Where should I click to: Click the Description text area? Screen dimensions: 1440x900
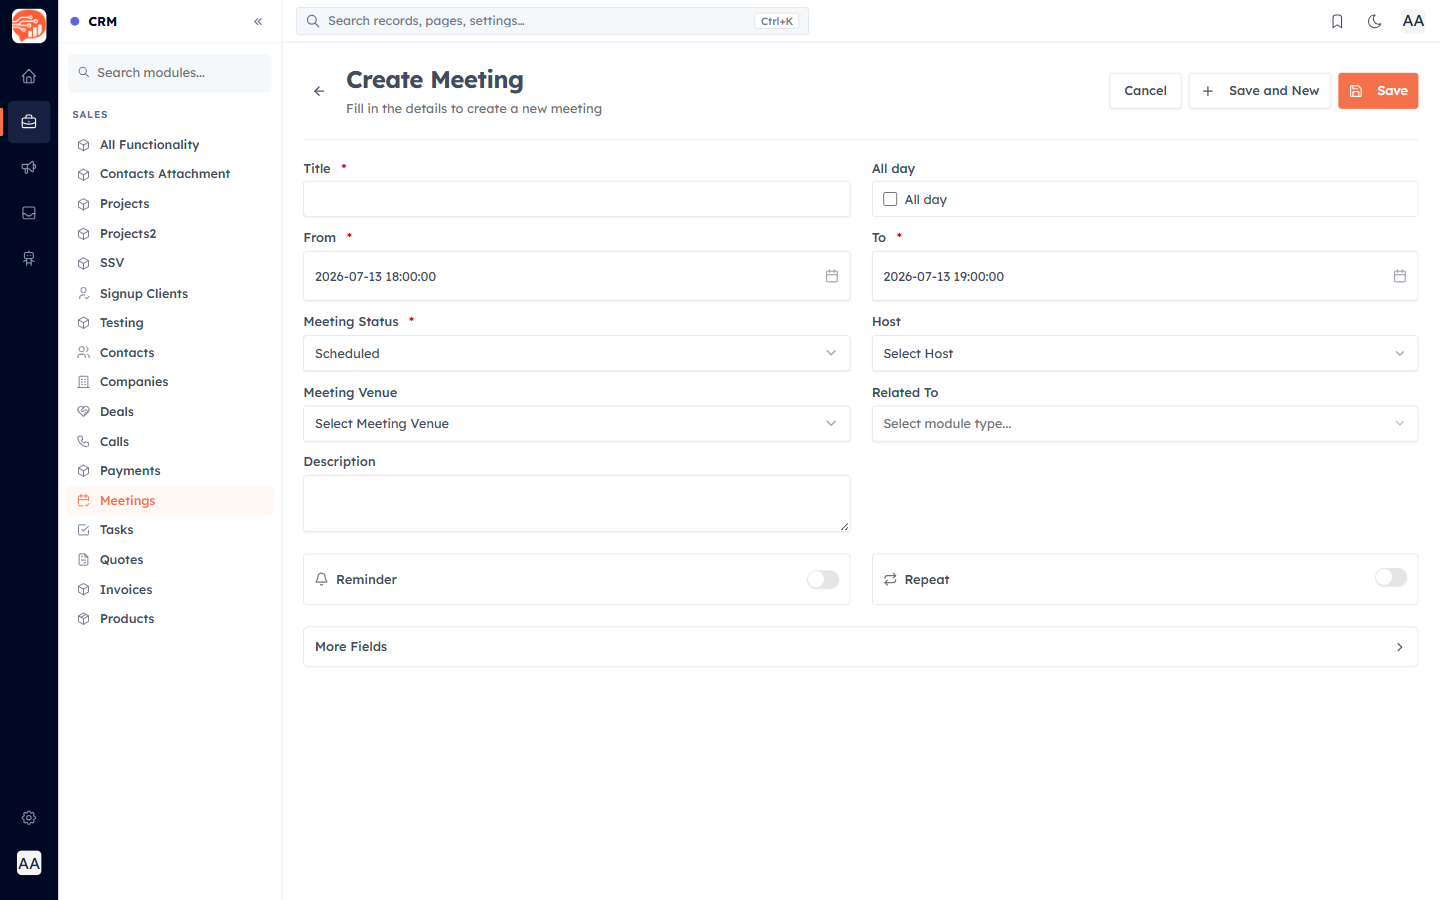click(577, 503)
